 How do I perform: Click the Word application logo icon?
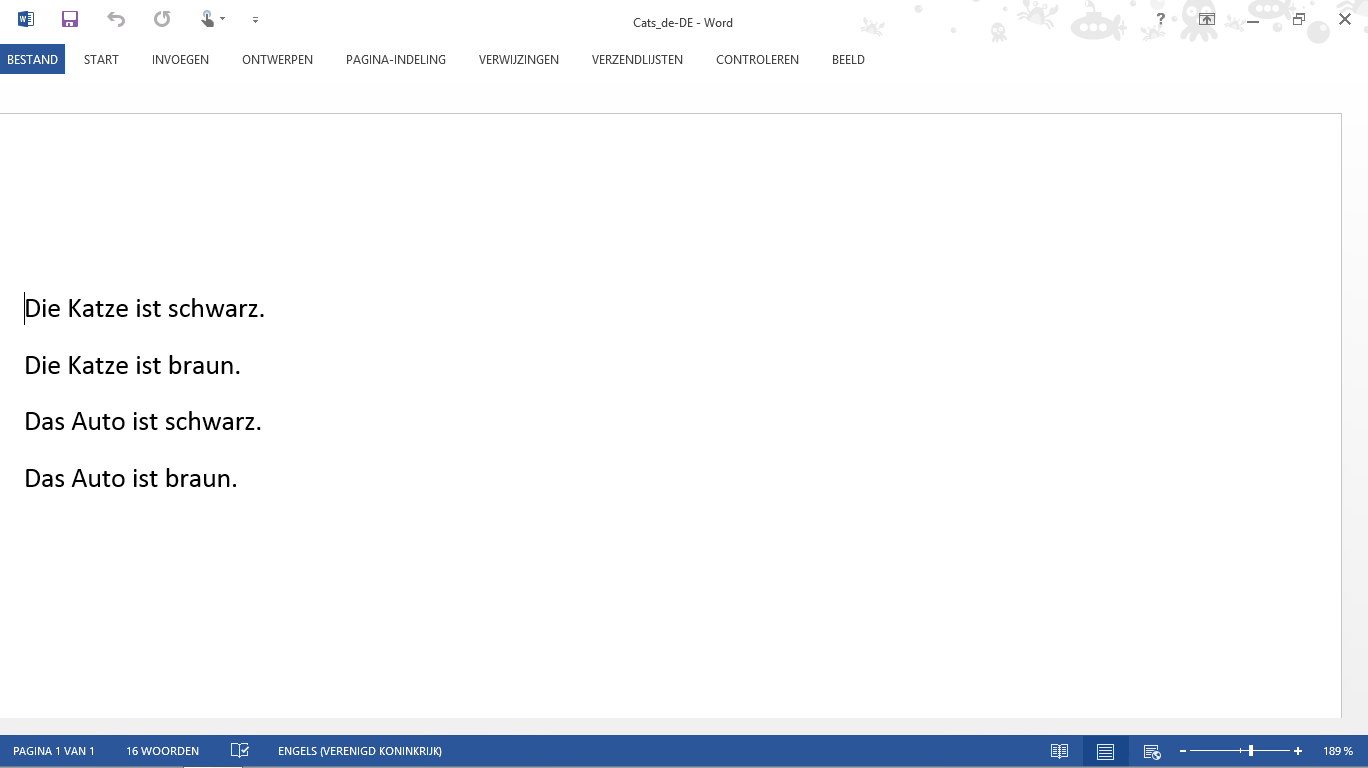pos(26,19)
